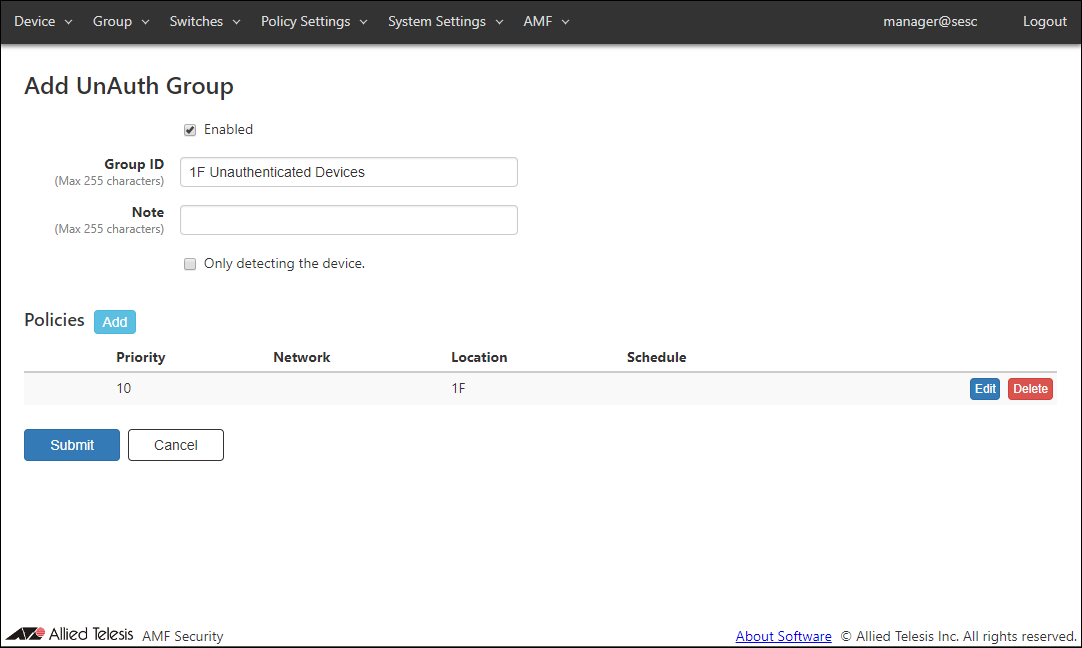Open the Policy Settings menu

(314, 22)
